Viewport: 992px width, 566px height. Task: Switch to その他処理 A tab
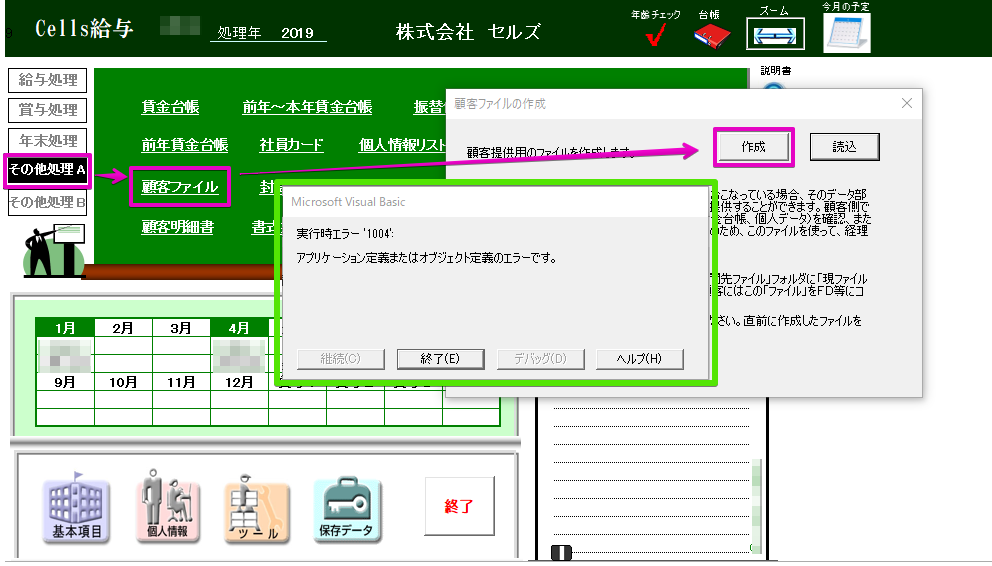tap(47, 171)
